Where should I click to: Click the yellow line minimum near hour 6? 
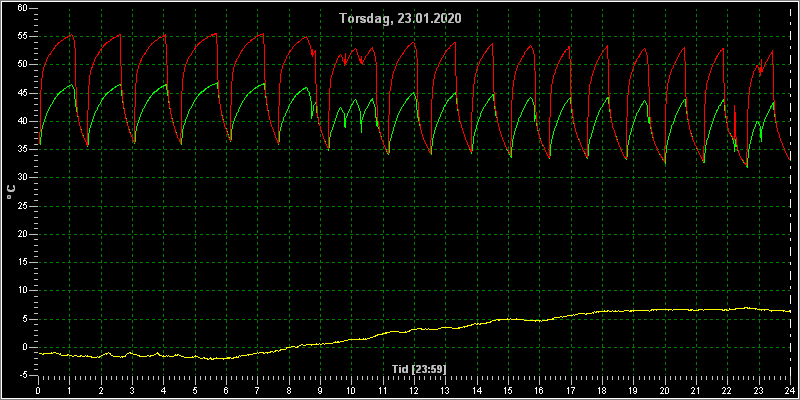coord(219,359)
